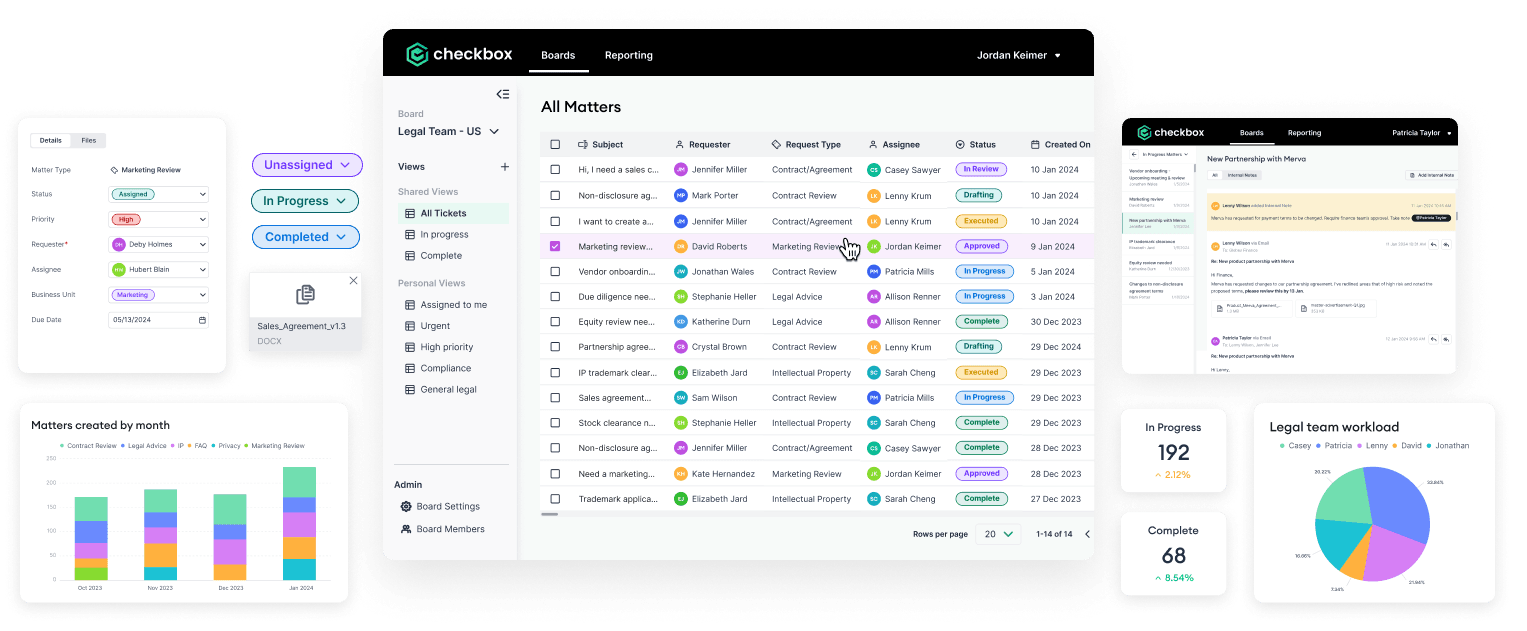Click the Board Members people icon
The width and height of the screenshot is (1527, 631).
(x=406, y=529)
